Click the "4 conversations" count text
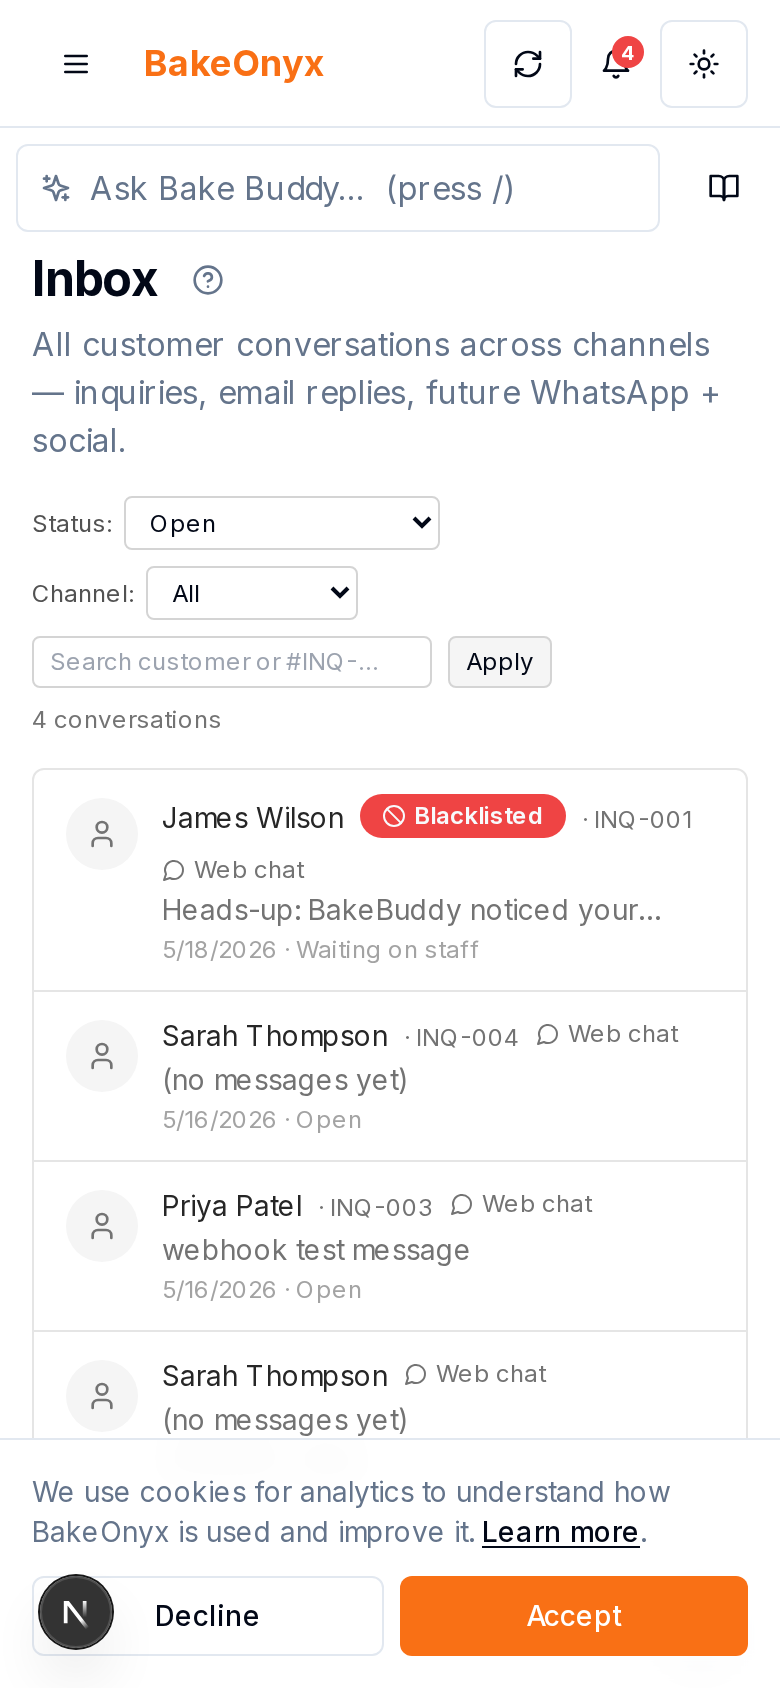780x1688 pixels. point(127,720)
